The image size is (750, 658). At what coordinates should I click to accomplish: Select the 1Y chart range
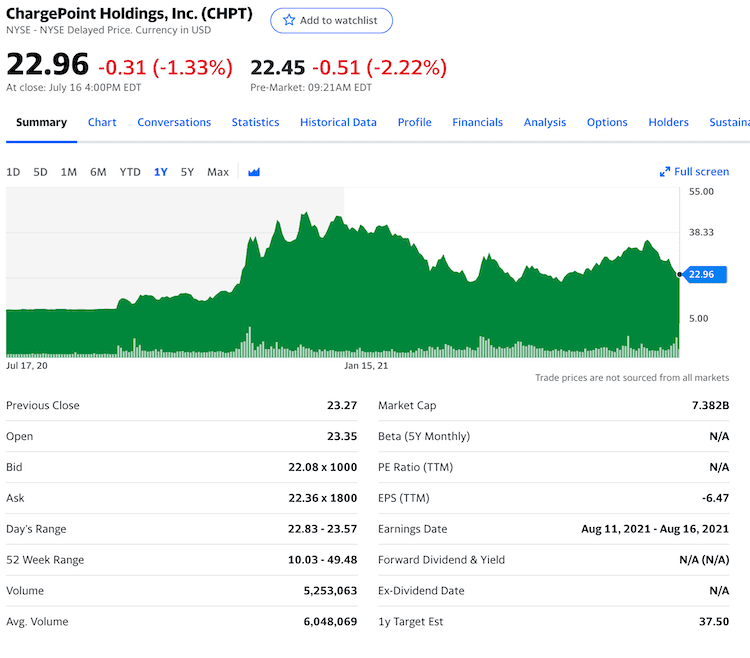pos(161,172)
